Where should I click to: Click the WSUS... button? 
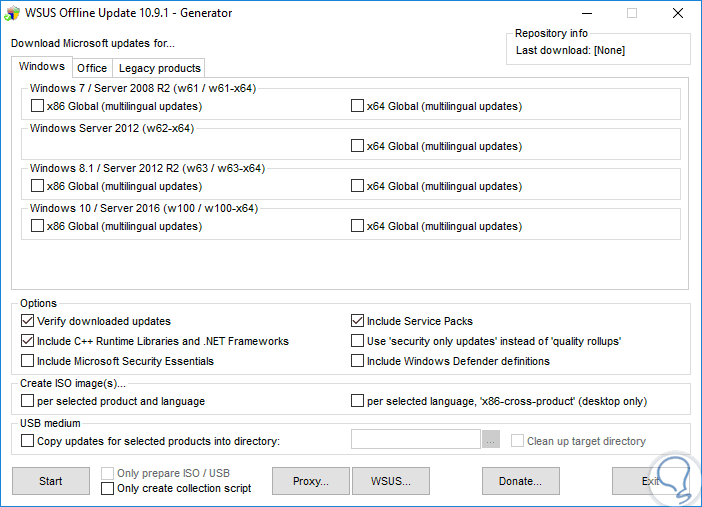coord(390,481)
